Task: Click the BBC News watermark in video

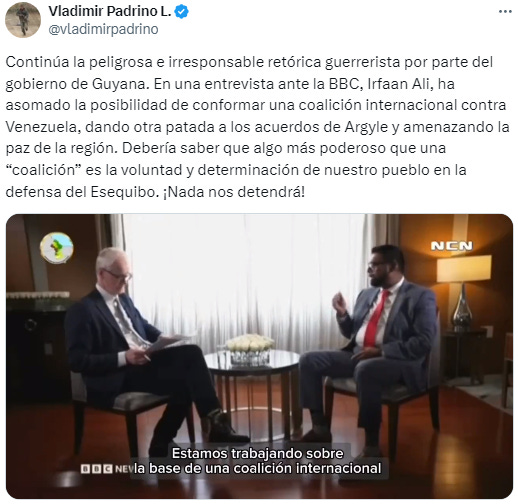Action: (107, 469)
